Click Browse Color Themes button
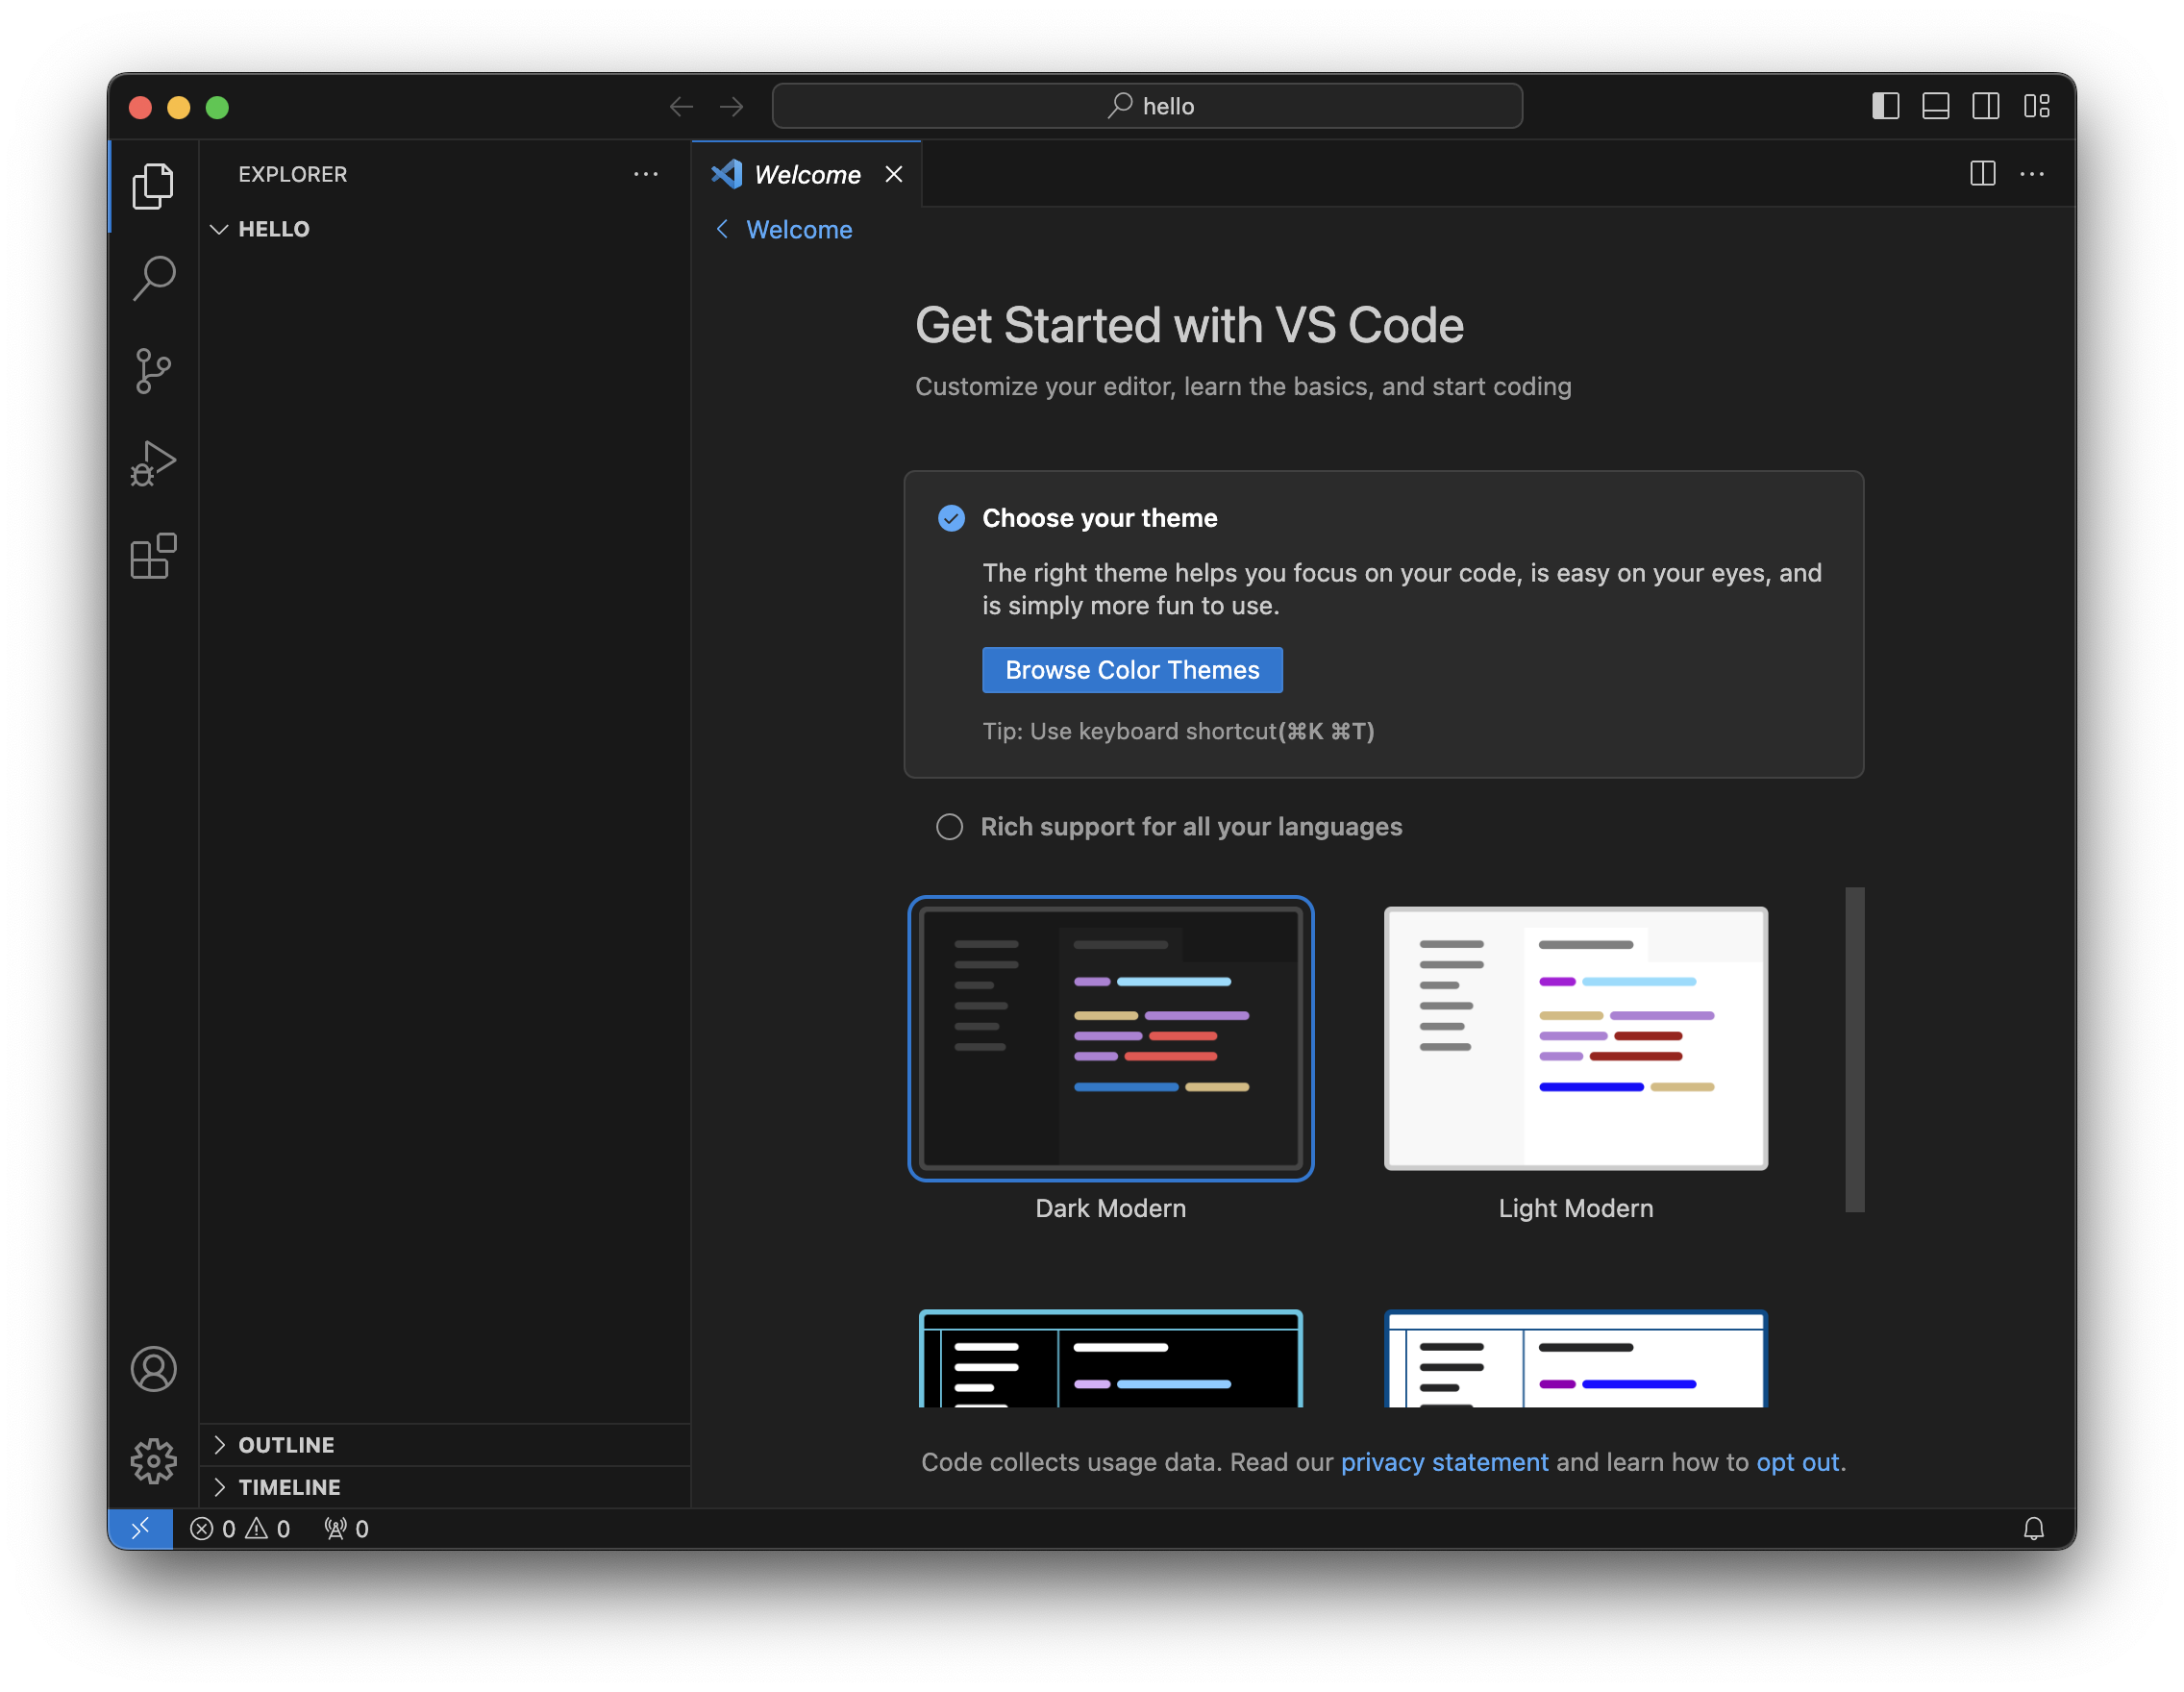The image size is (2184, 1692). pos(1132,670)
